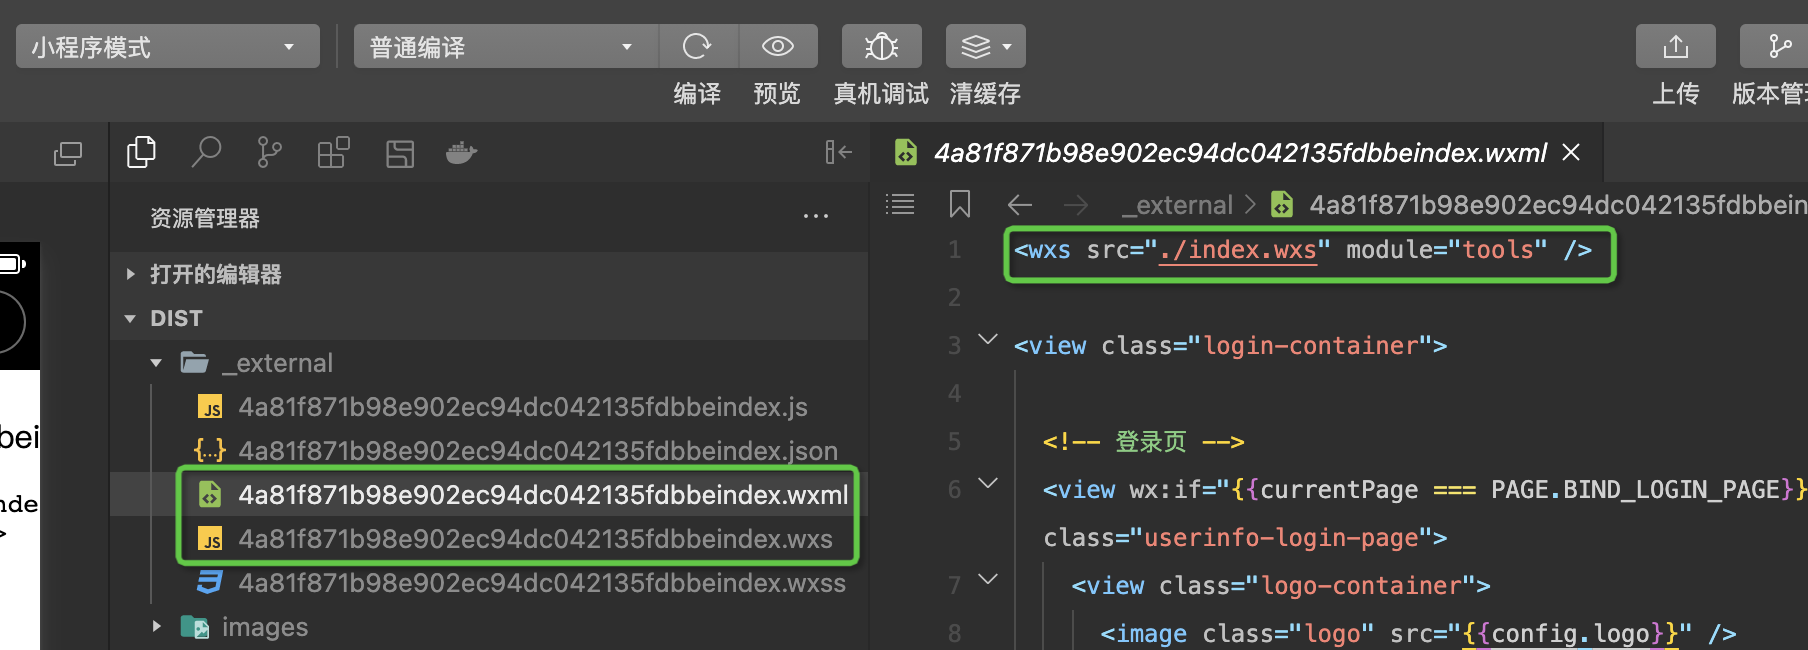The image size is (1808, 650).
Task: Open the docker whale sidebar icon
Action: click(x=461, y=153)
